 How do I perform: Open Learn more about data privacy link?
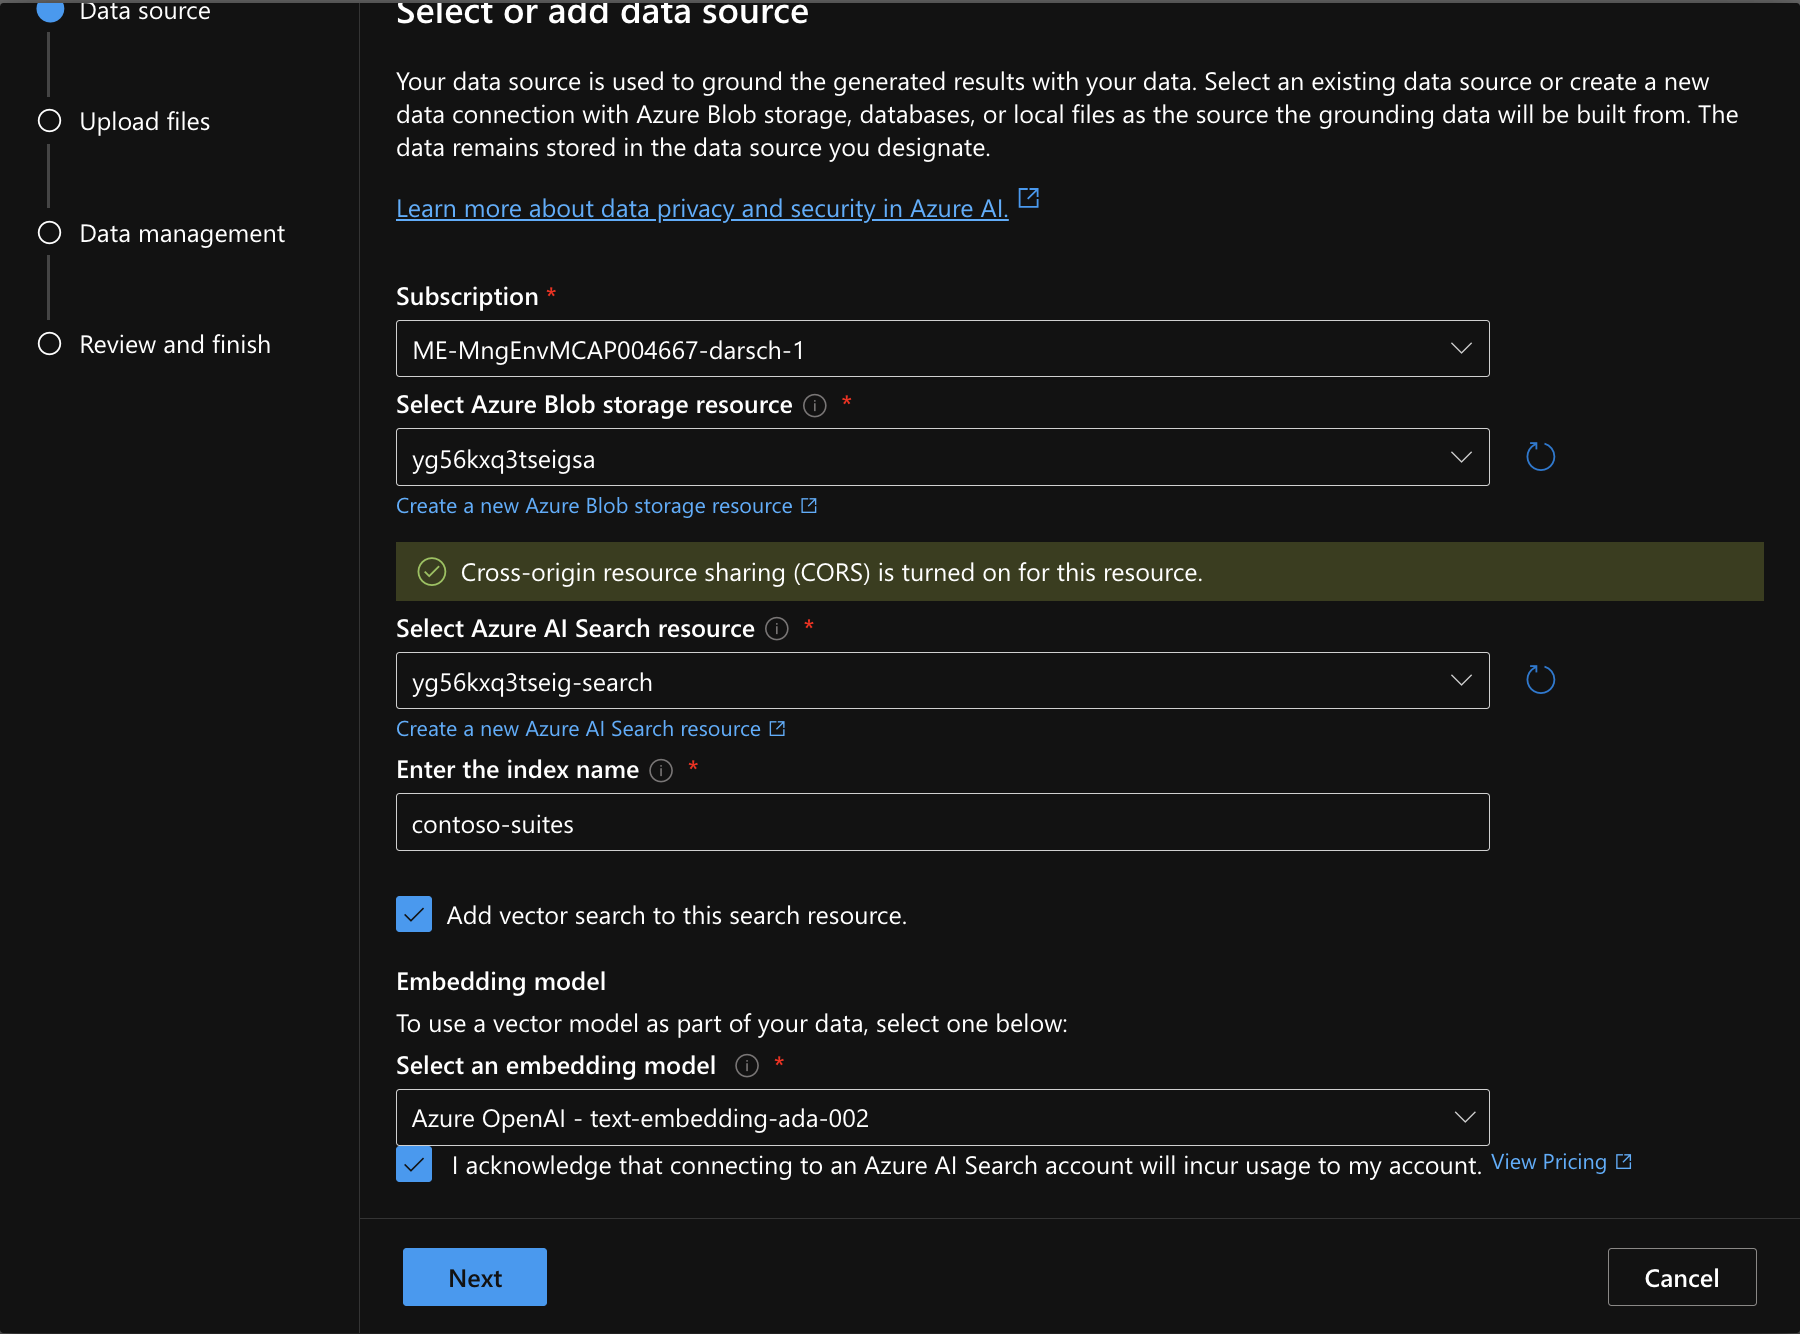pyautogui.click(x=702, y=208)
